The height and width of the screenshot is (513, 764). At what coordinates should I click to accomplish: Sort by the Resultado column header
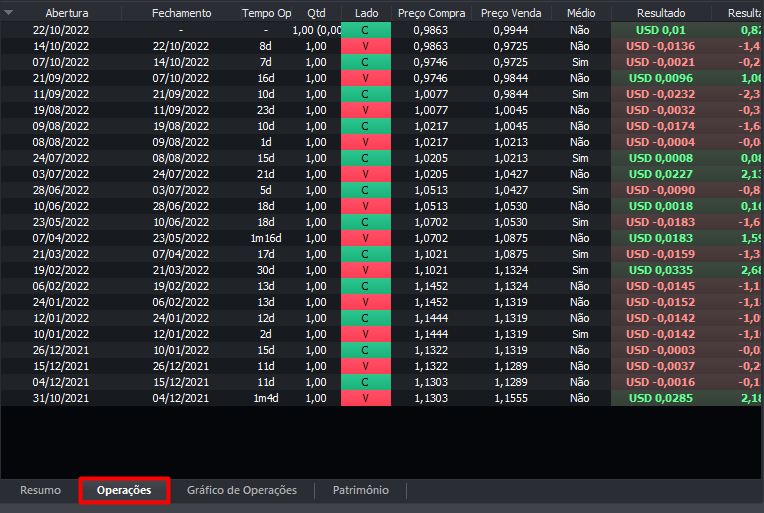point(661,13)
